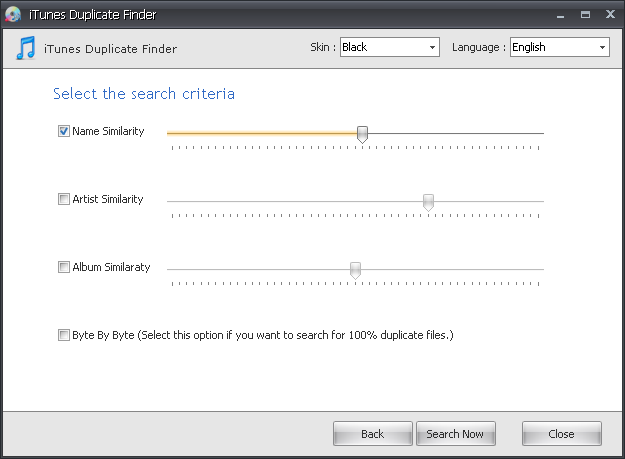Image resolution: width=625 pixels, height=459 pixels.
Task: Click the blue music note logo
Action: point(27,48)
